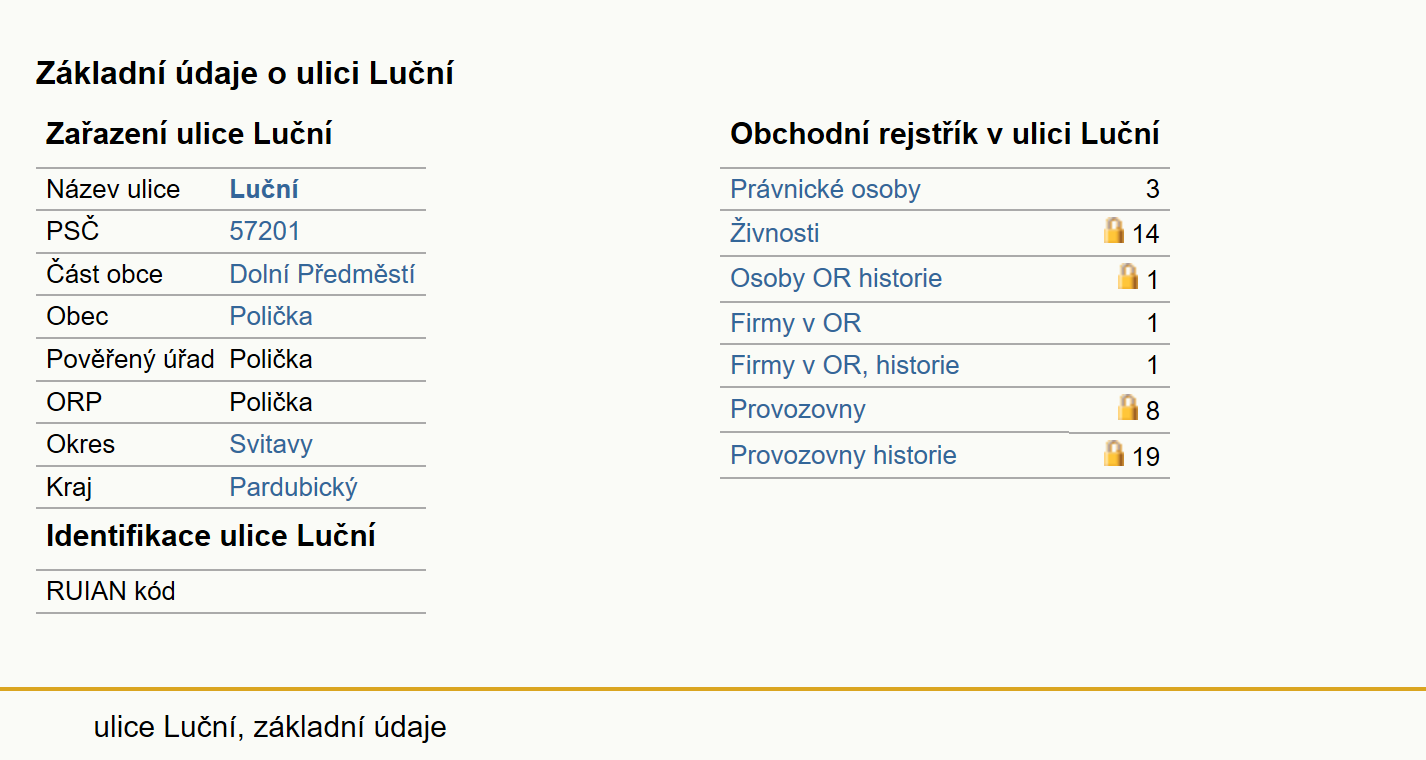This screenshot has width=1426, height=760.
Task: Open the Provozovny link
Action: (798, 409)
